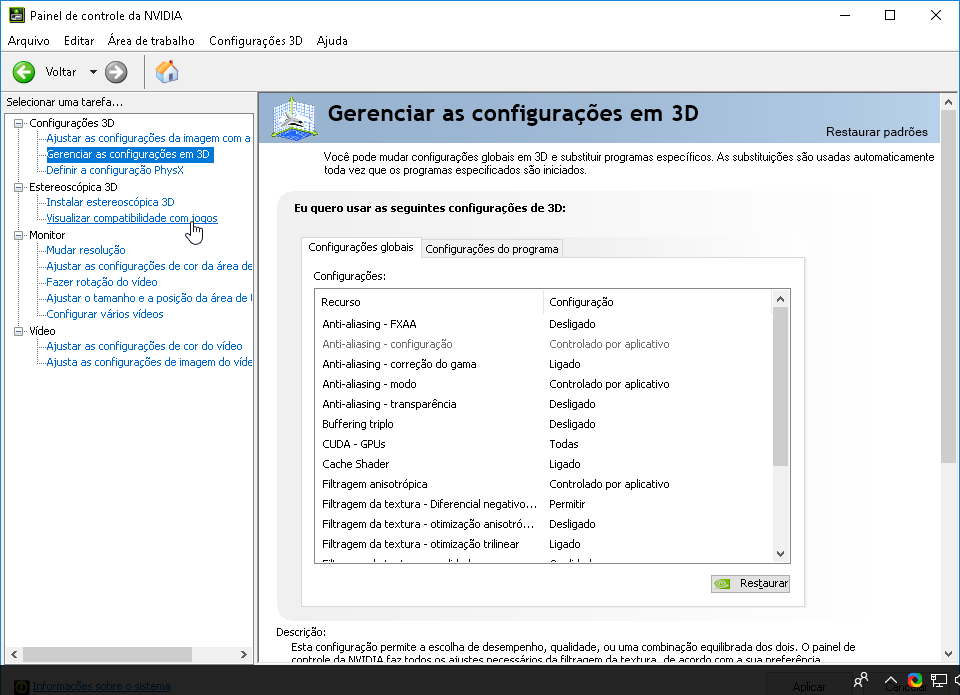Select Filtragem da textura - otimização trilinear row
The height and width of the screenshot is (695, 960).
[x=544, y=544]
